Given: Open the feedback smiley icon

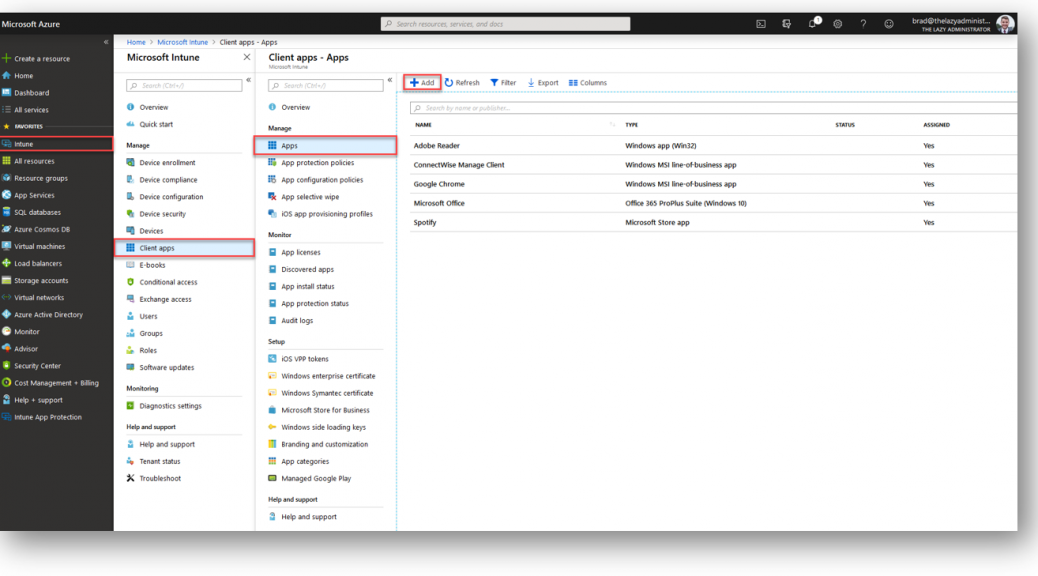Looking at the screenshot, I should (889, 24).
